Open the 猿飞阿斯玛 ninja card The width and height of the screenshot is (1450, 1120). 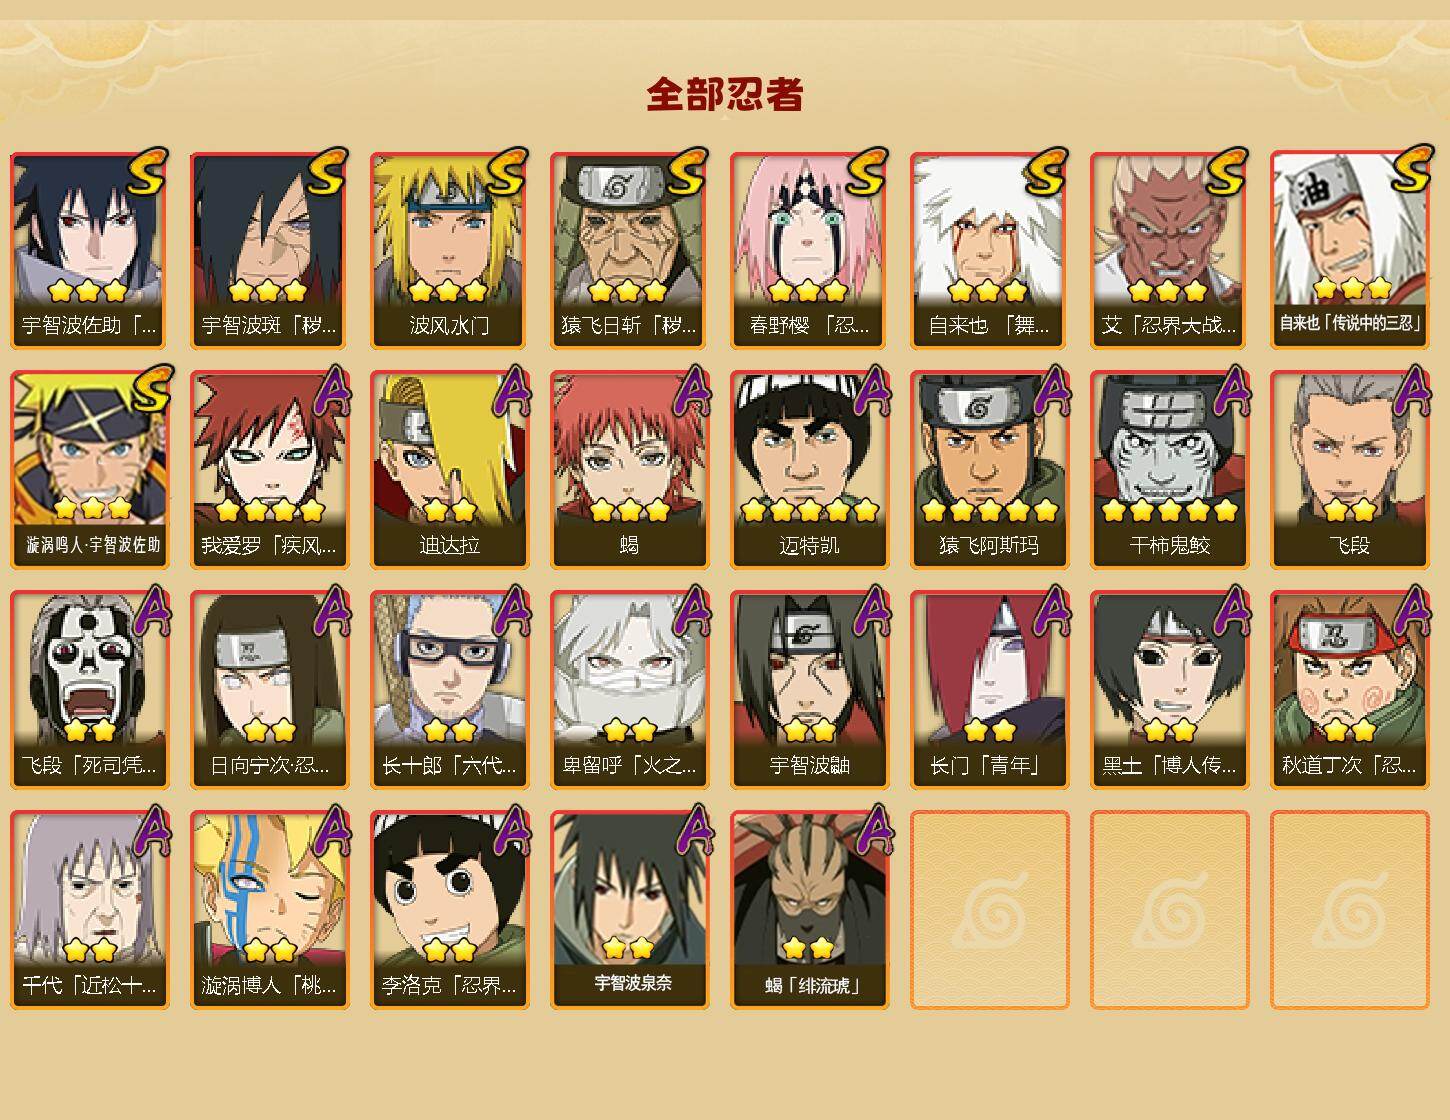tap(989, 470)
